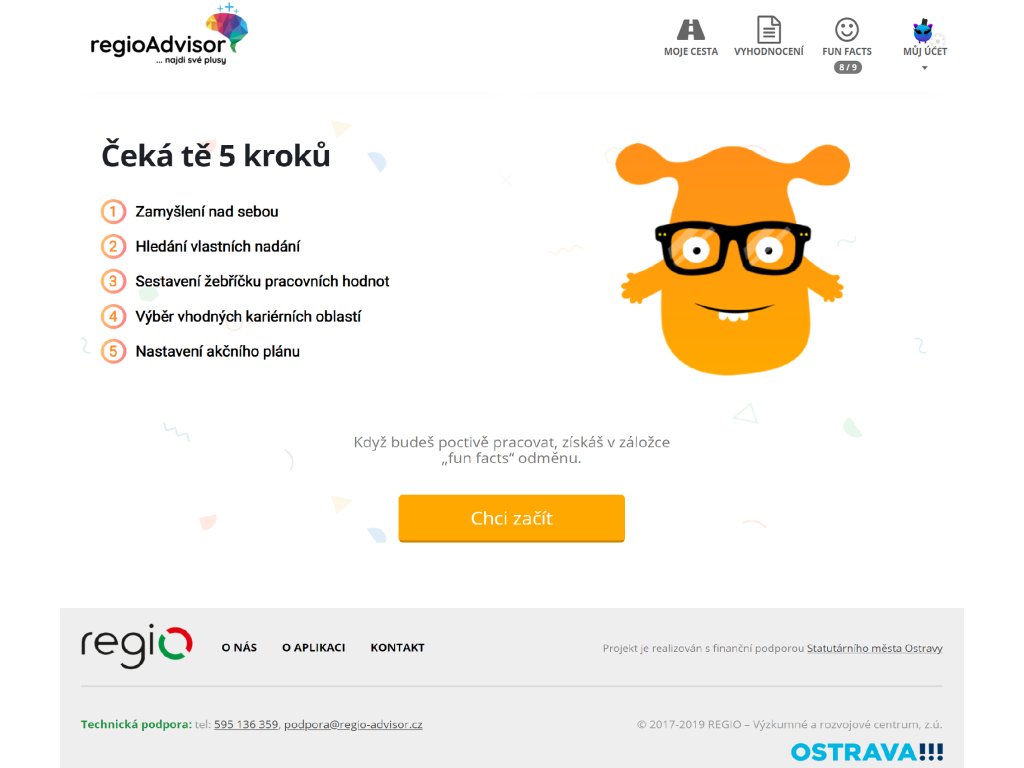Click the 8/9 Fun Facts badge
This screenshot has width=1024, height=768.
[848, 67]
